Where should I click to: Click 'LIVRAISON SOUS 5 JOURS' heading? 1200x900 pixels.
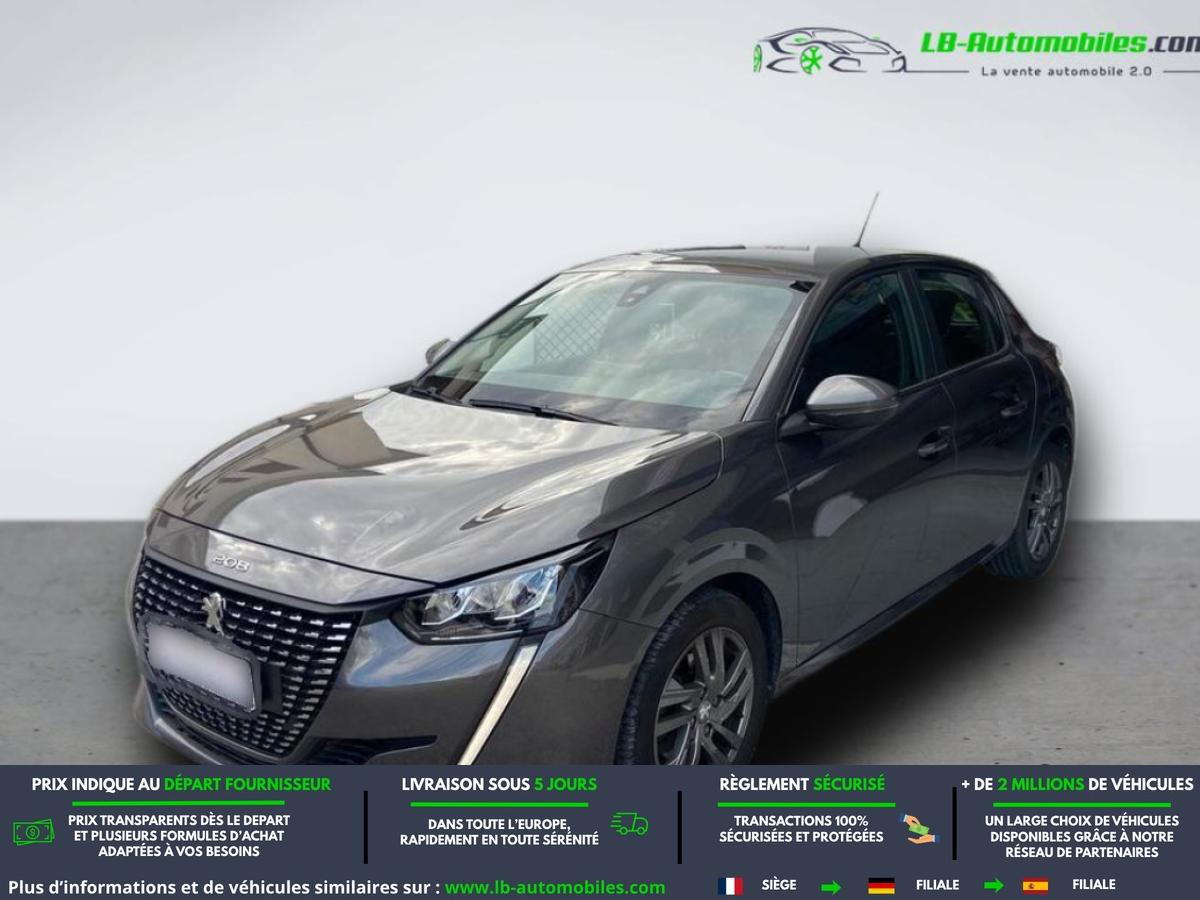pyautogui.click(x=499, y=785)
